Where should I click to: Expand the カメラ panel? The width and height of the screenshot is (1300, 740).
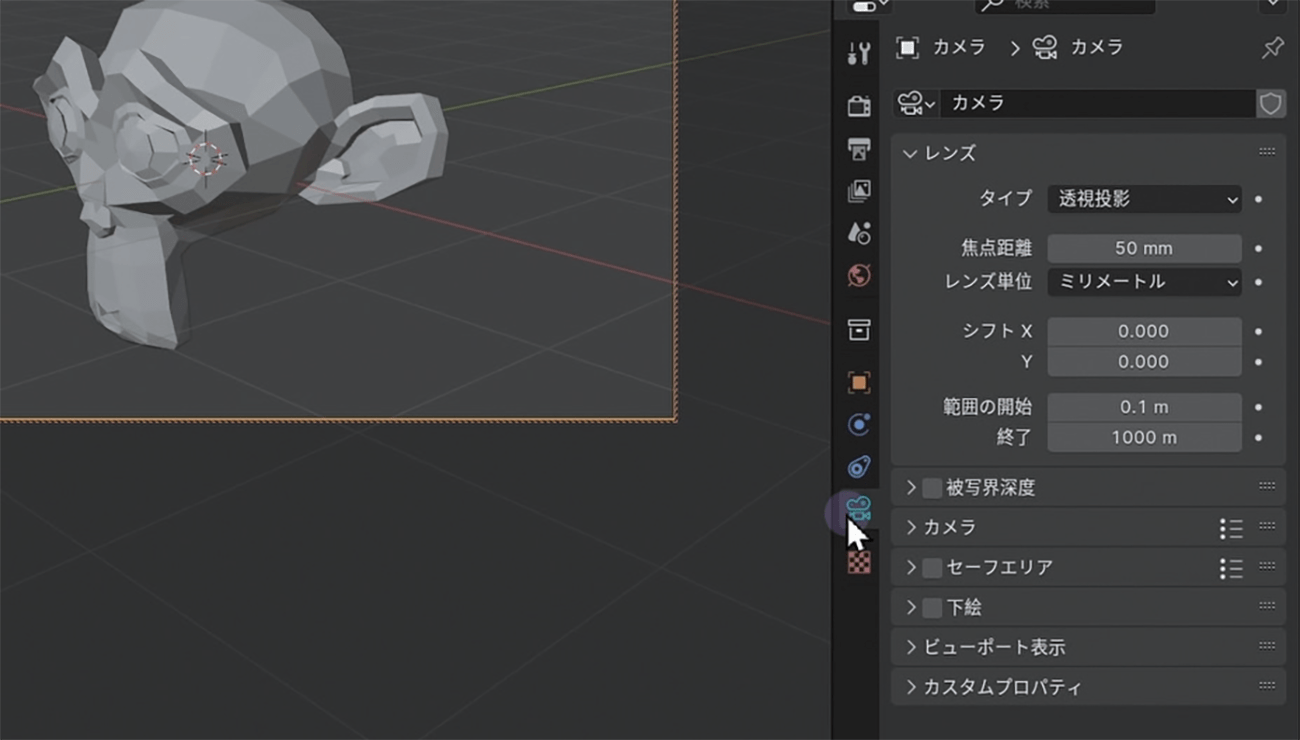point(911,527)
